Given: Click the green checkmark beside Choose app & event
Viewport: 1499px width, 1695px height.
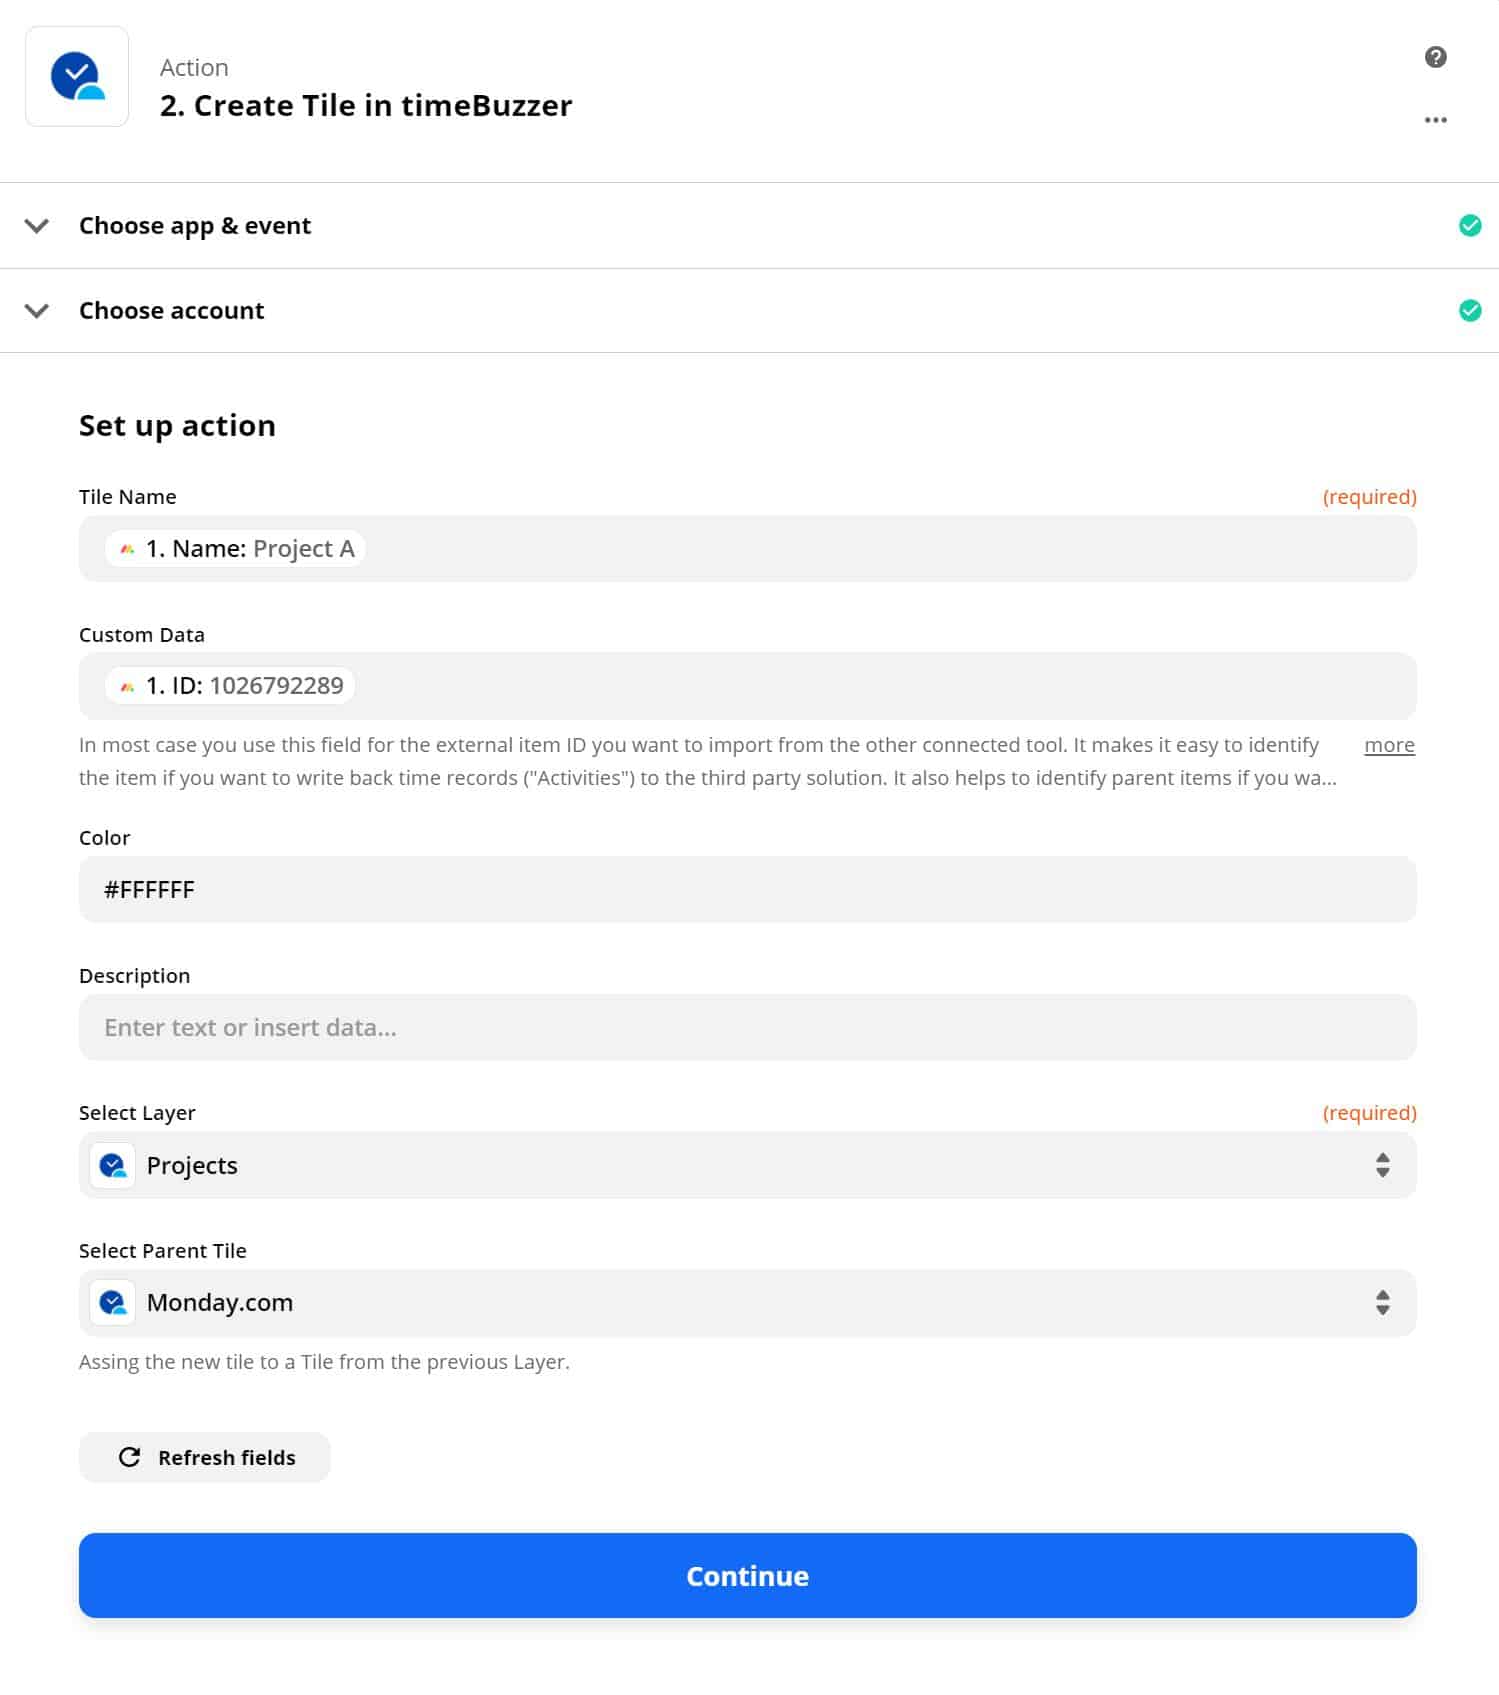Looking at the screenshot, I should click(x=1469, y=226).
